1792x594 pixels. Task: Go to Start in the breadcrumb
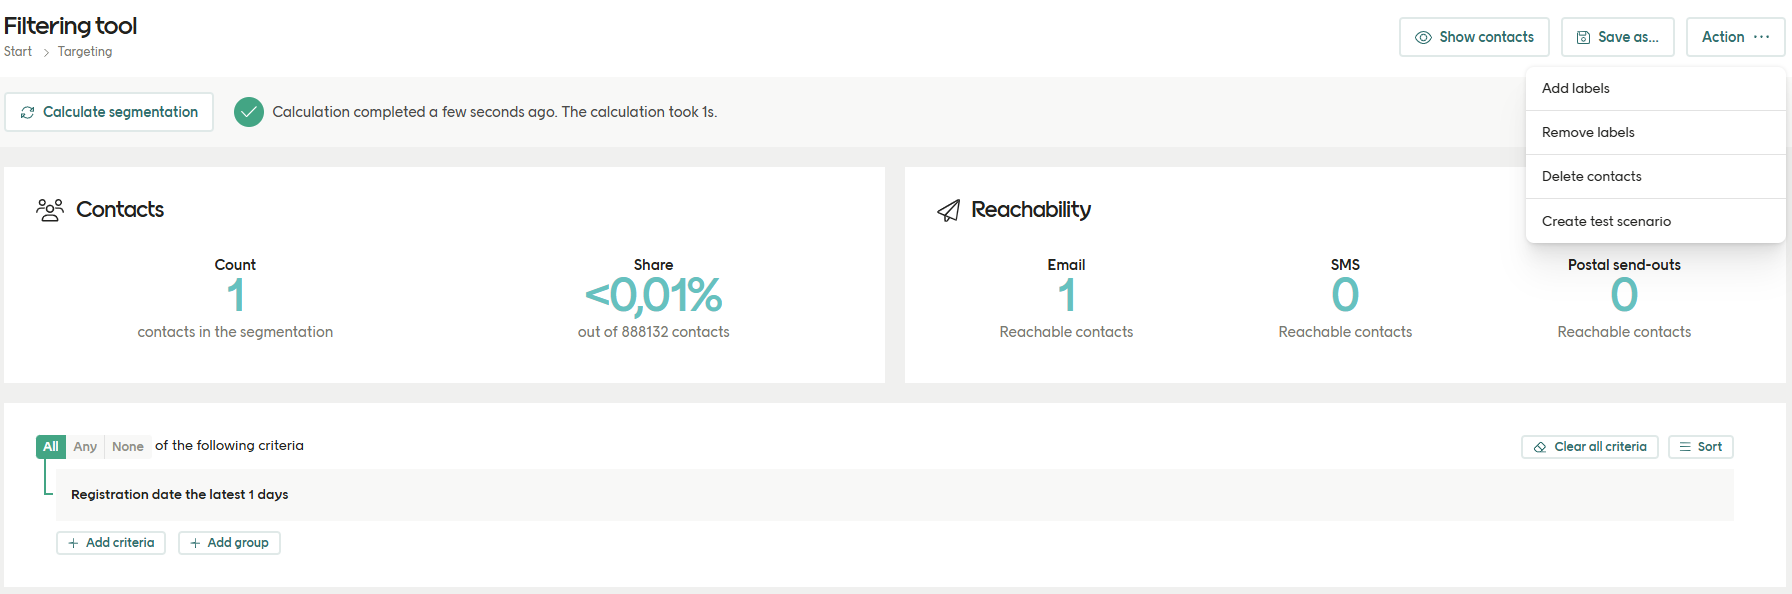(18, 52)
